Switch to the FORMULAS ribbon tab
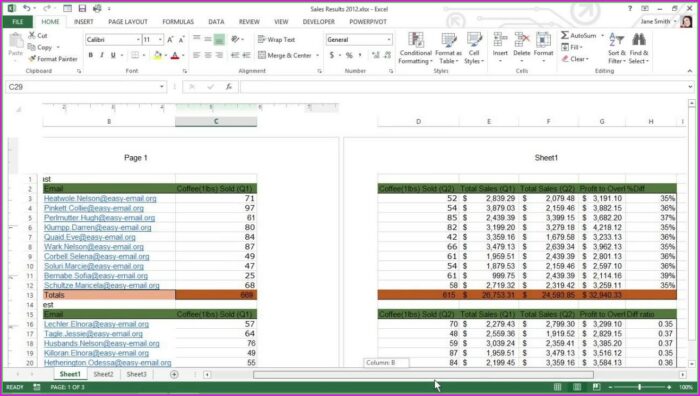The height and width of the screenshot is (396, 700). pos(178,21)
